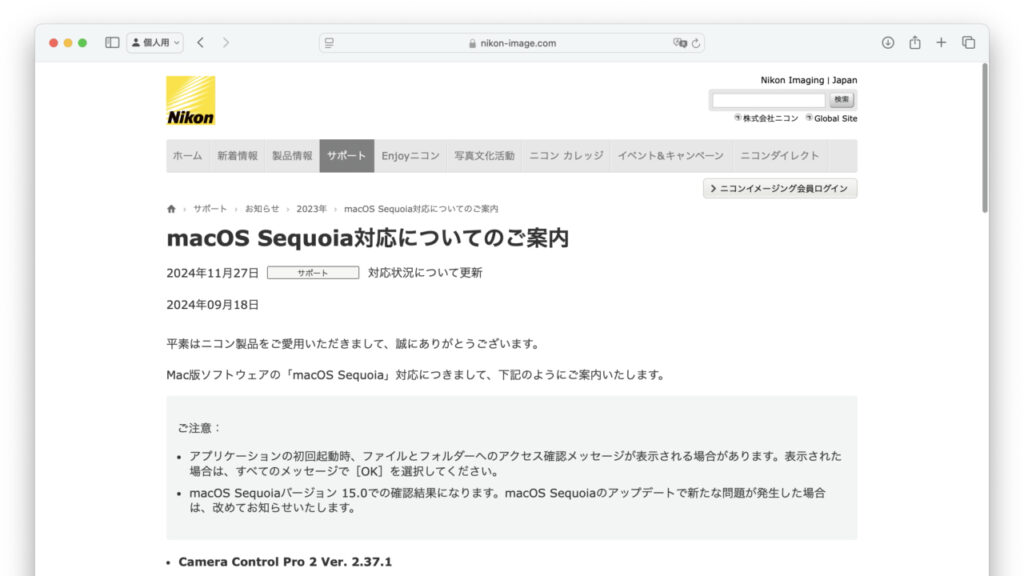Open the ニコンイメージング会員ログイン button
This screenshot has width=1024, height=576.
pyautogui.click(x=779, y=188)
